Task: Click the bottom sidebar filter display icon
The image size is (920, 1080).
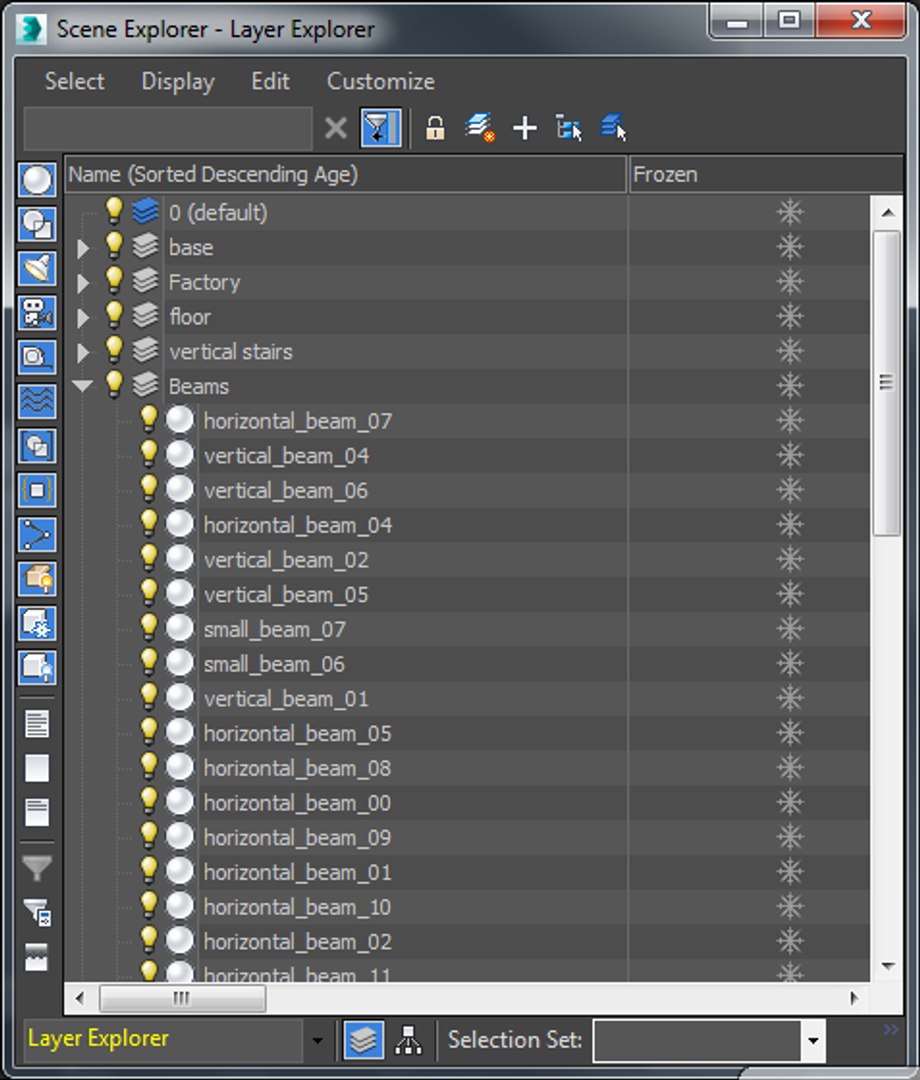Action: [36, 957]
